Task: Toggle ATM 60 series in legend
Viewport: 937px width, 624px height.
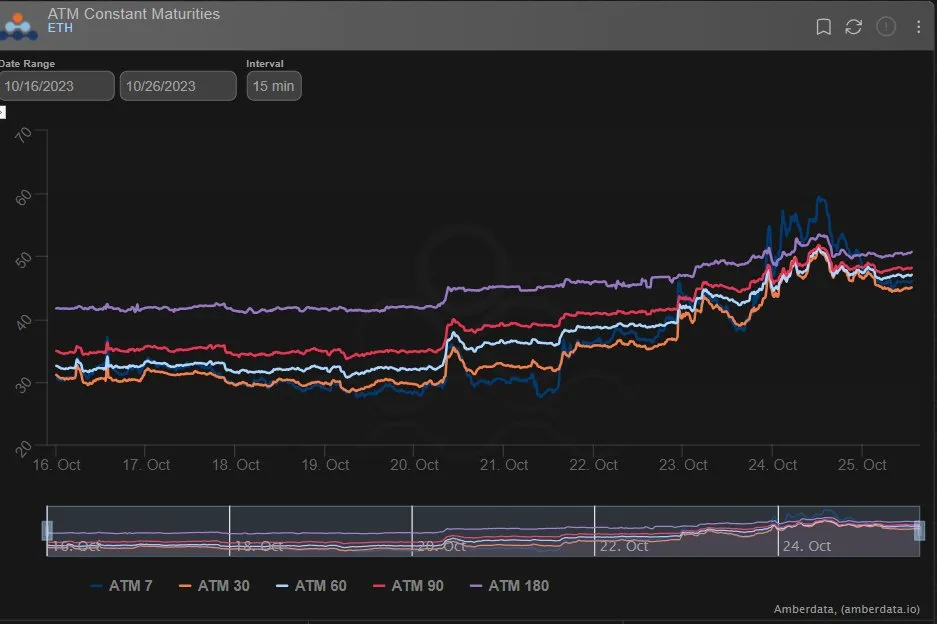Action: click(x=311, y=586)
